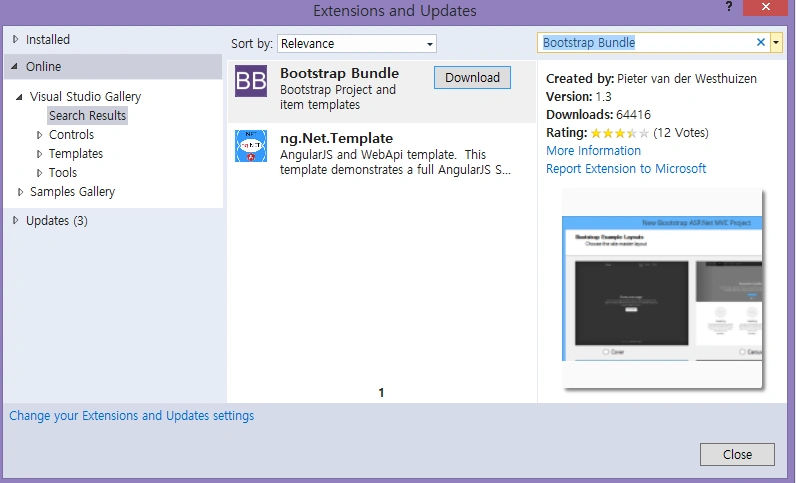Click the Bootstrap Bundle BB icon
The height and width of the screenshot is (483, 796).
click(x=251, y=81)
